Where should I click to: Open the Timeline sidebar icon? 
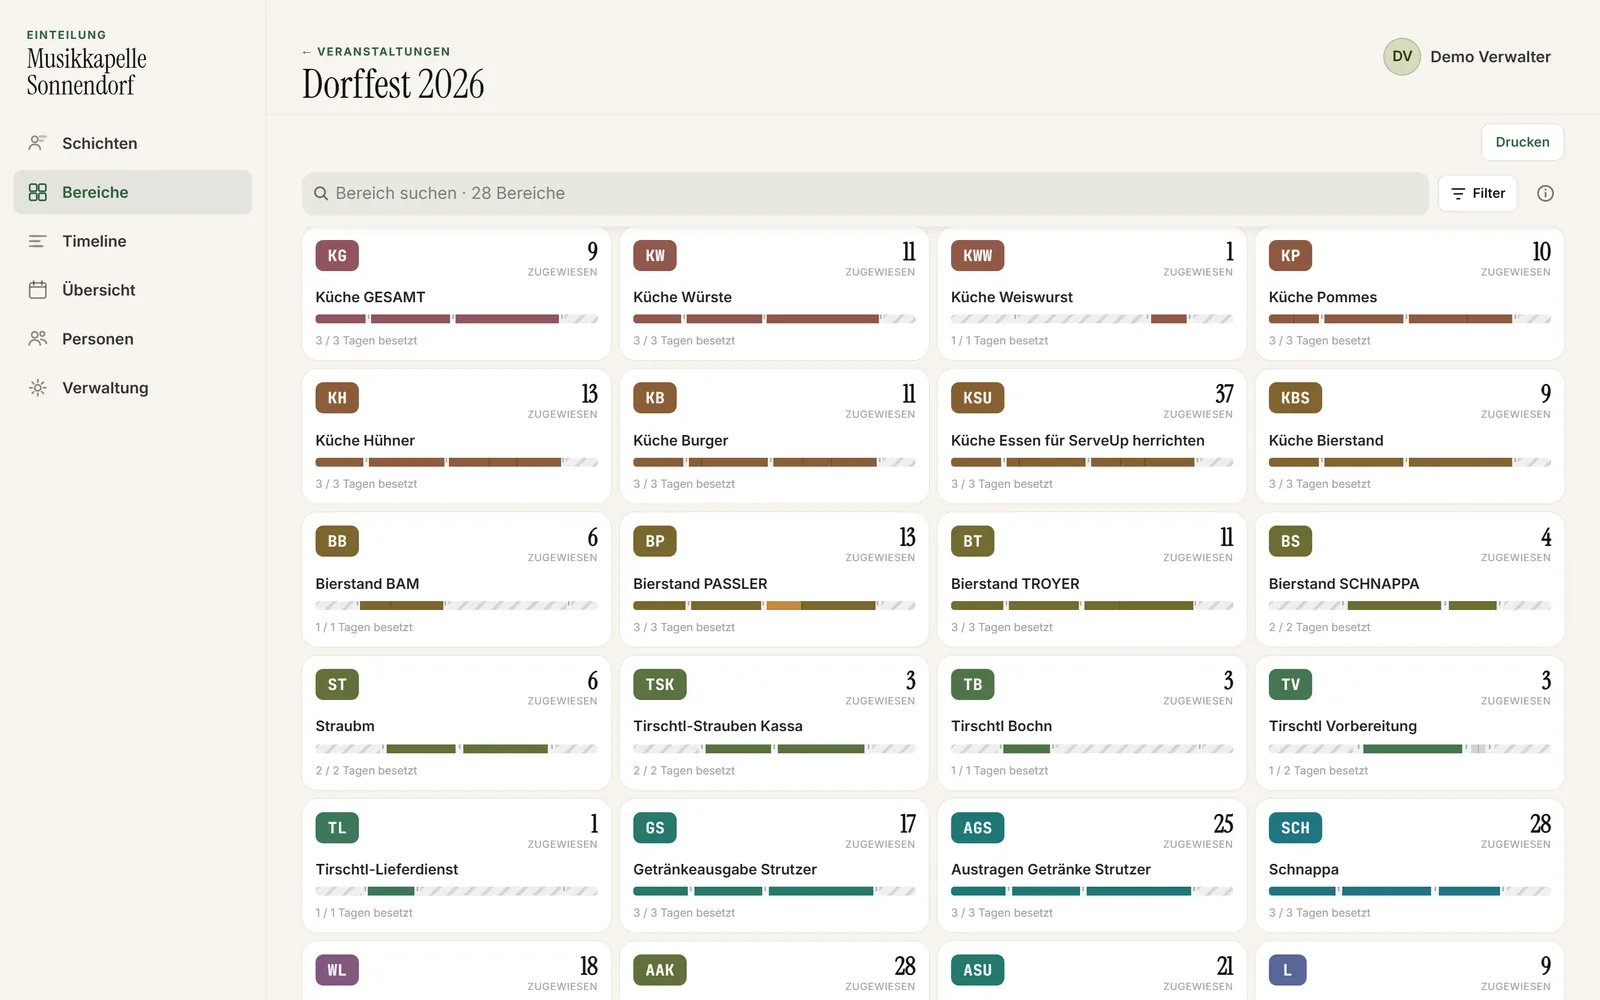[x=38, y=241]
